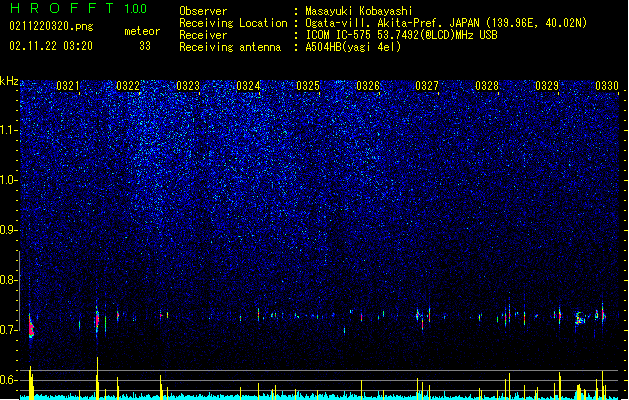Screen dimensions: 629x400
Task: Click the 0326 time marker
Action: tap(368, 85)
